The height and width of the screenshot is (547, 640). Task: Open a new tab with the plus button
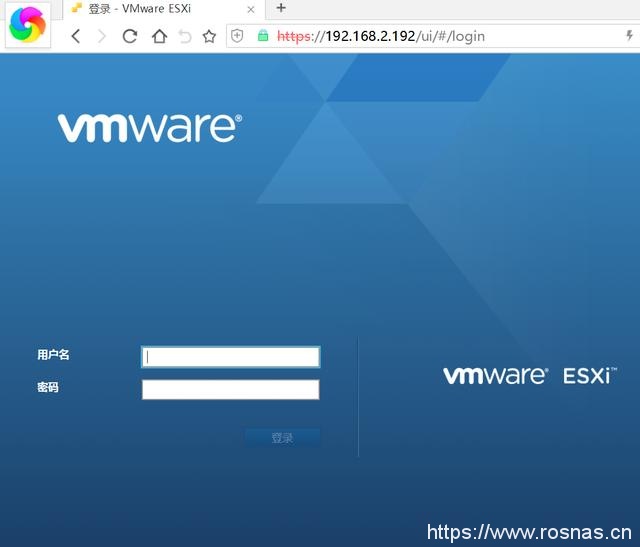tap(281, 8)
